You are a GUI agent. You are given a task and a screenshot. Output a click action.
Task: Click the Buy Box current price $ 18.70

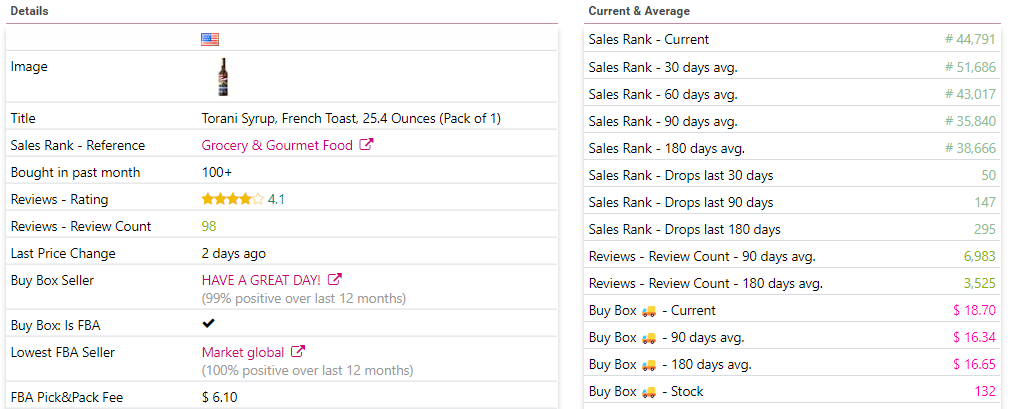[x=974, y=311]
